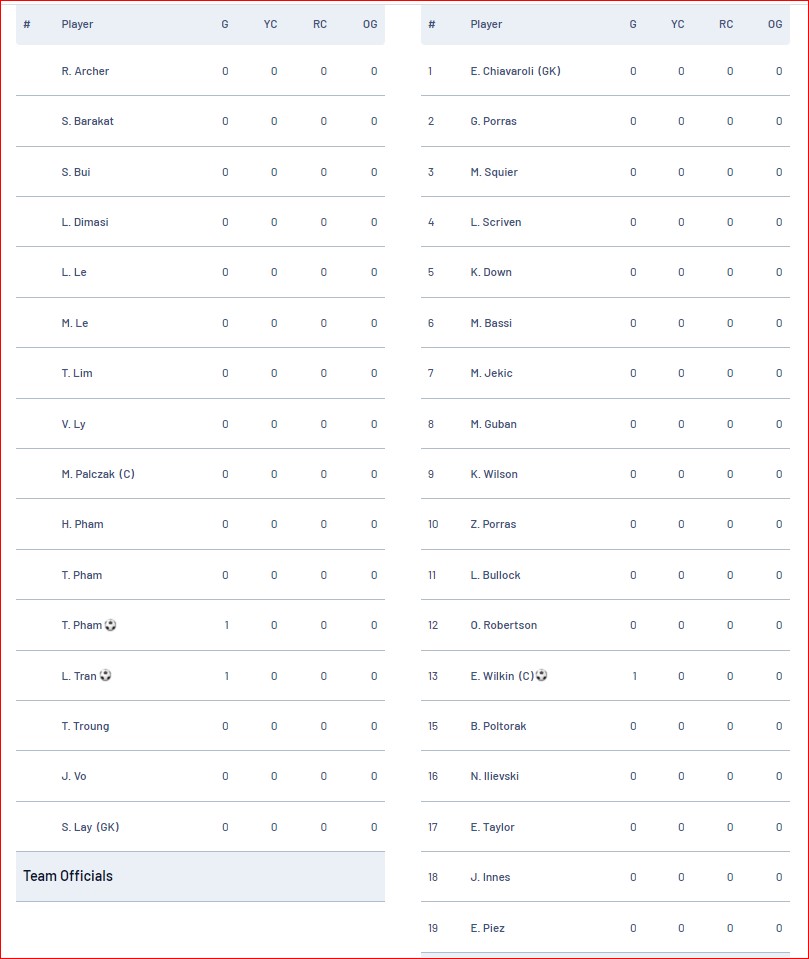
Task: Click the RC column header in left table
Action: coord(320,24)
